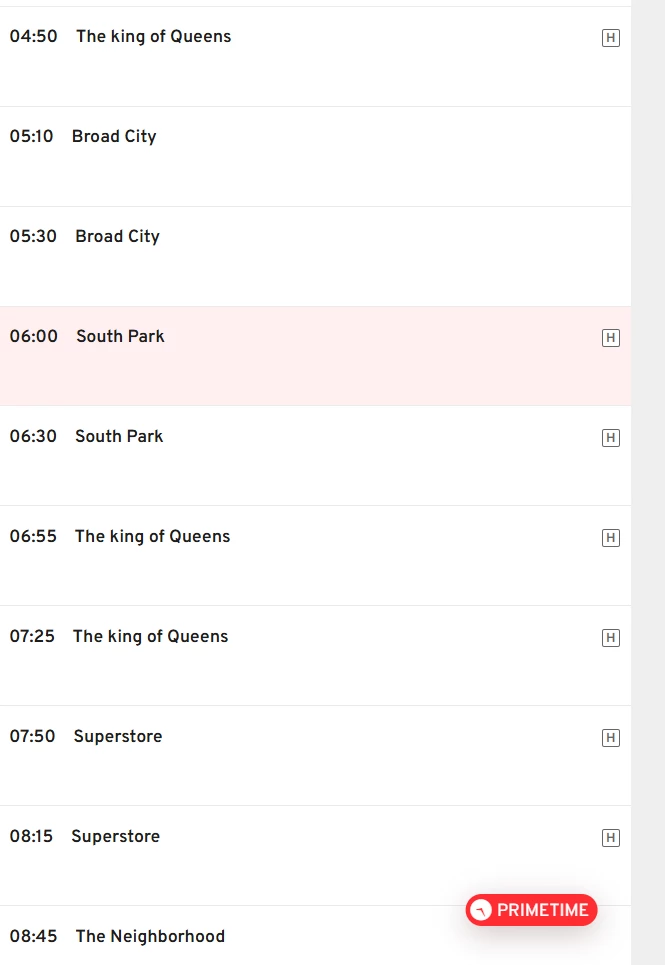Open South Park airing at 06:30
Image resolution: width=665 pixels, height=965 pixels.
pyautogui.click(x=119, y=436)
